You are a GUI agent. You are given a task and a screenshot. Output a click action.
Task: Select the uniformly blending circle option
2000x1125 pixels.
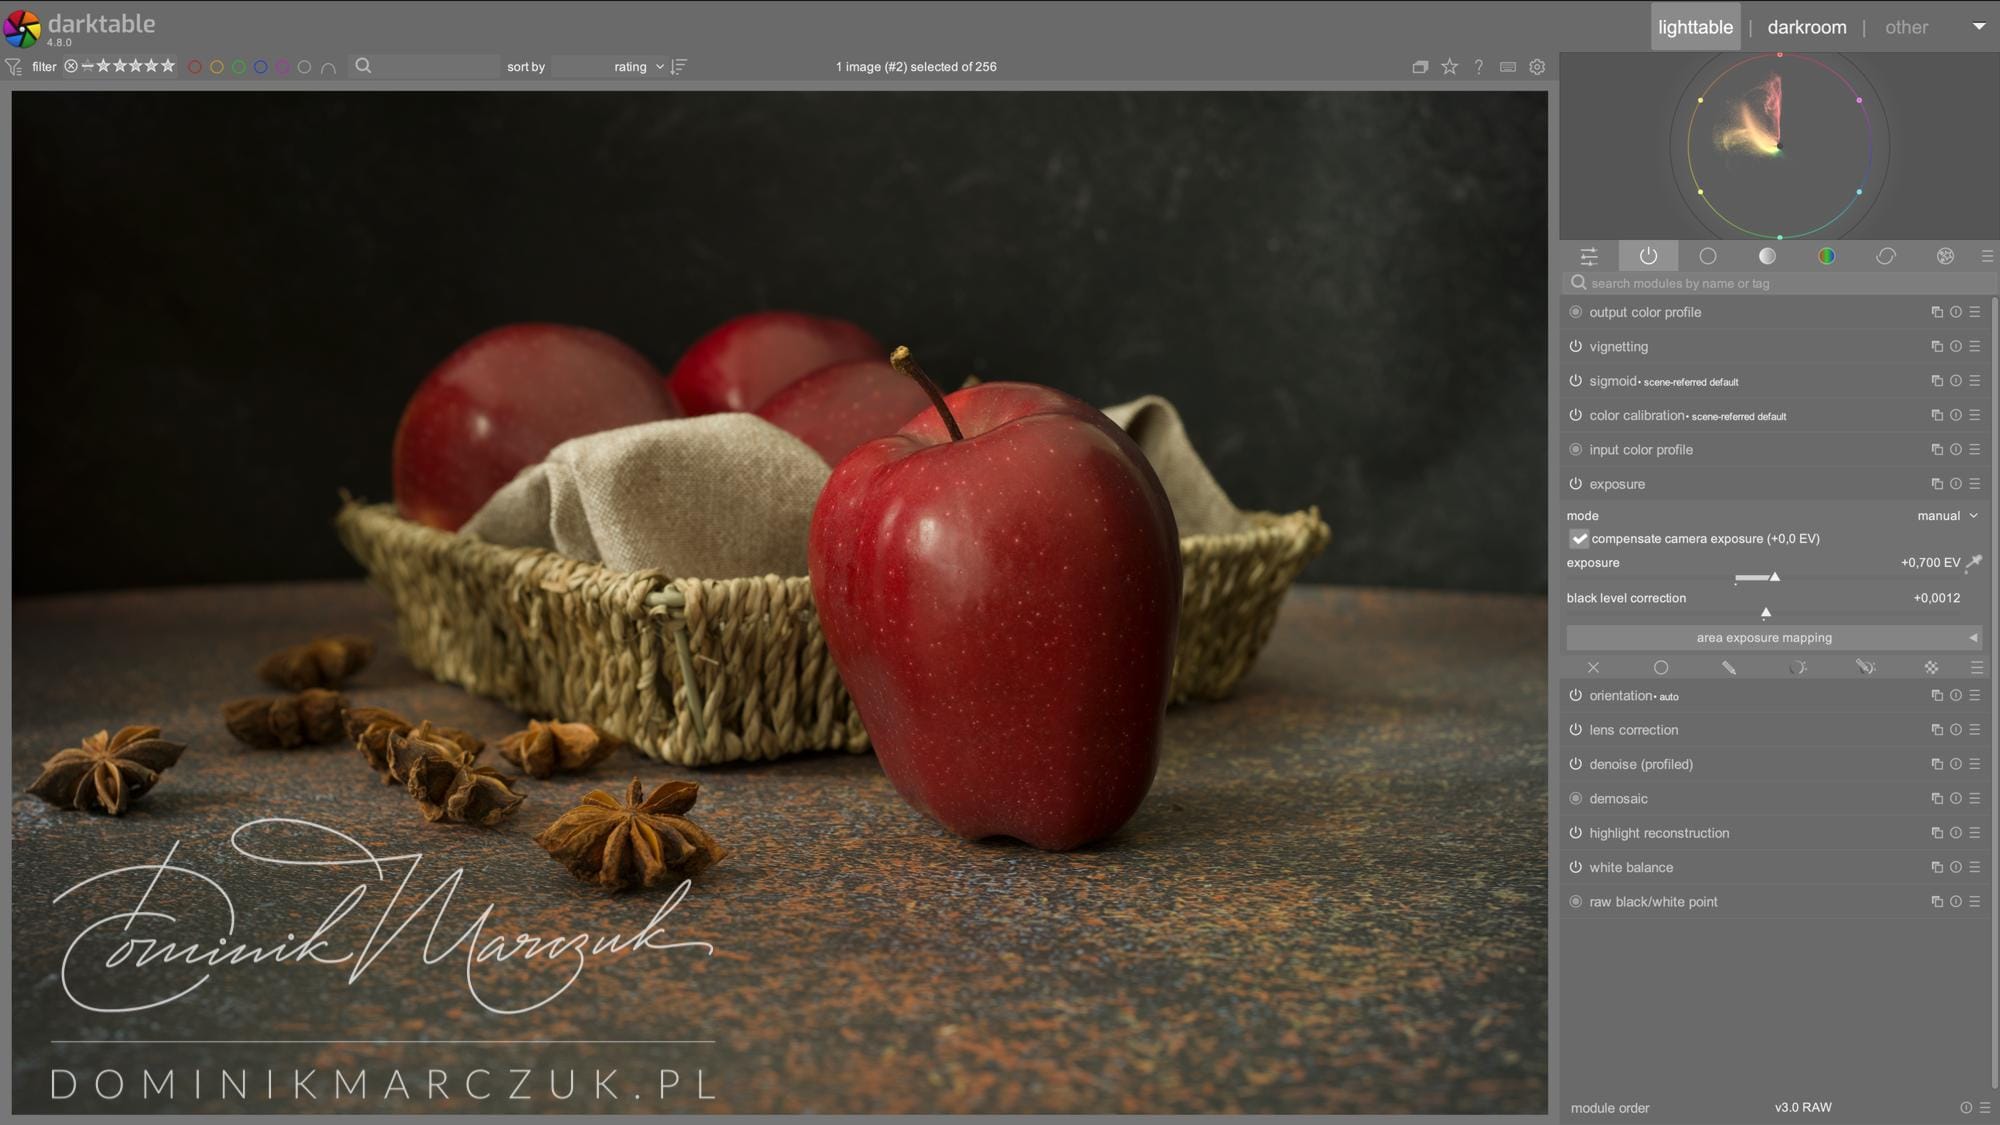(1661, 667)
